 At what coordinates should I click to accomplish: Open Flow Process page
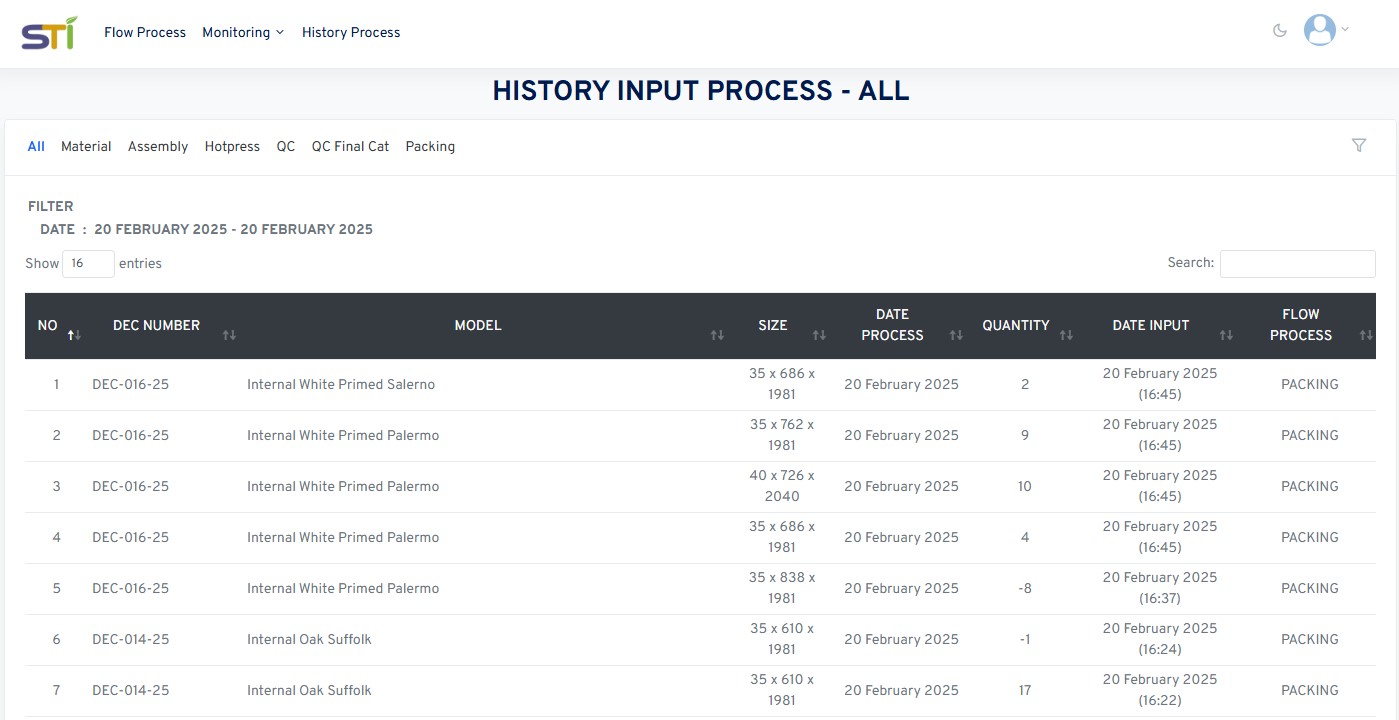pyautogui.click(x=145, y=33)
